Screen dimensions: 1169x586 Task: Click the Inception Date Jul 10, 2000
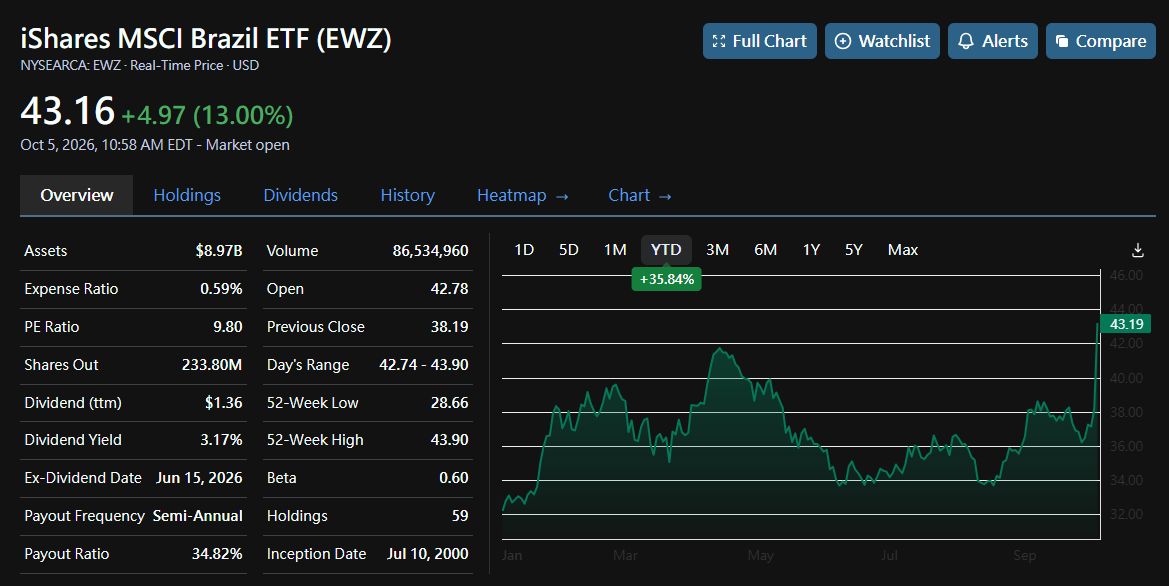[x=428, y=554]
